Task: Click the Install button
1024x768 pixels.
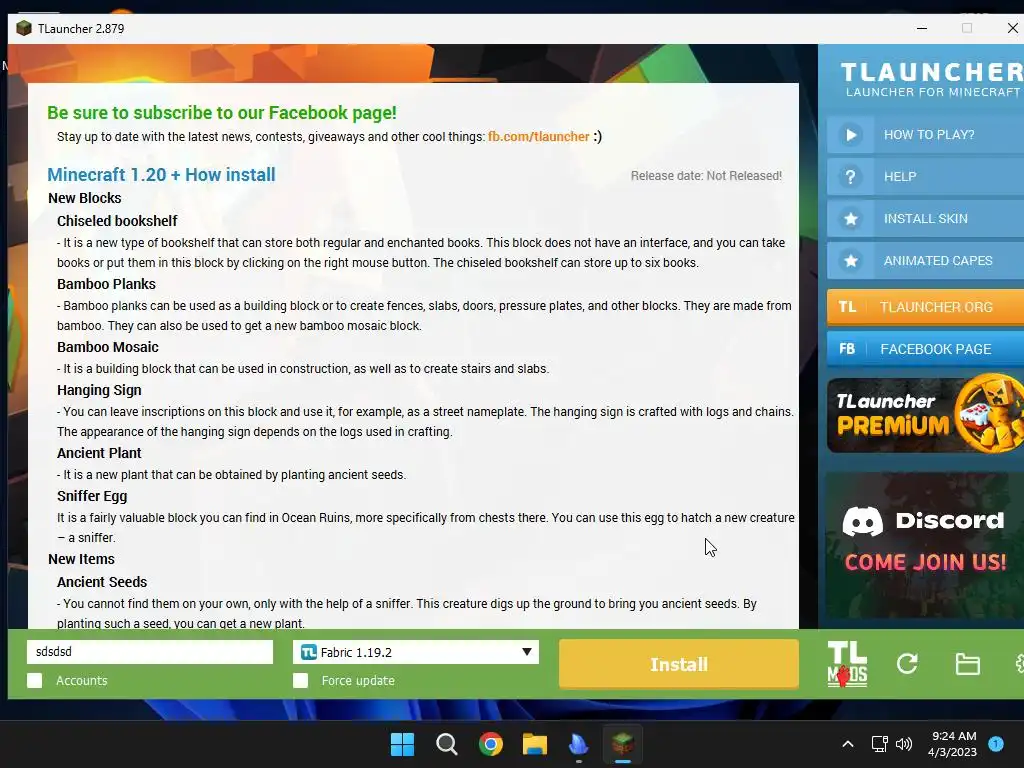Action: point(679,664)
